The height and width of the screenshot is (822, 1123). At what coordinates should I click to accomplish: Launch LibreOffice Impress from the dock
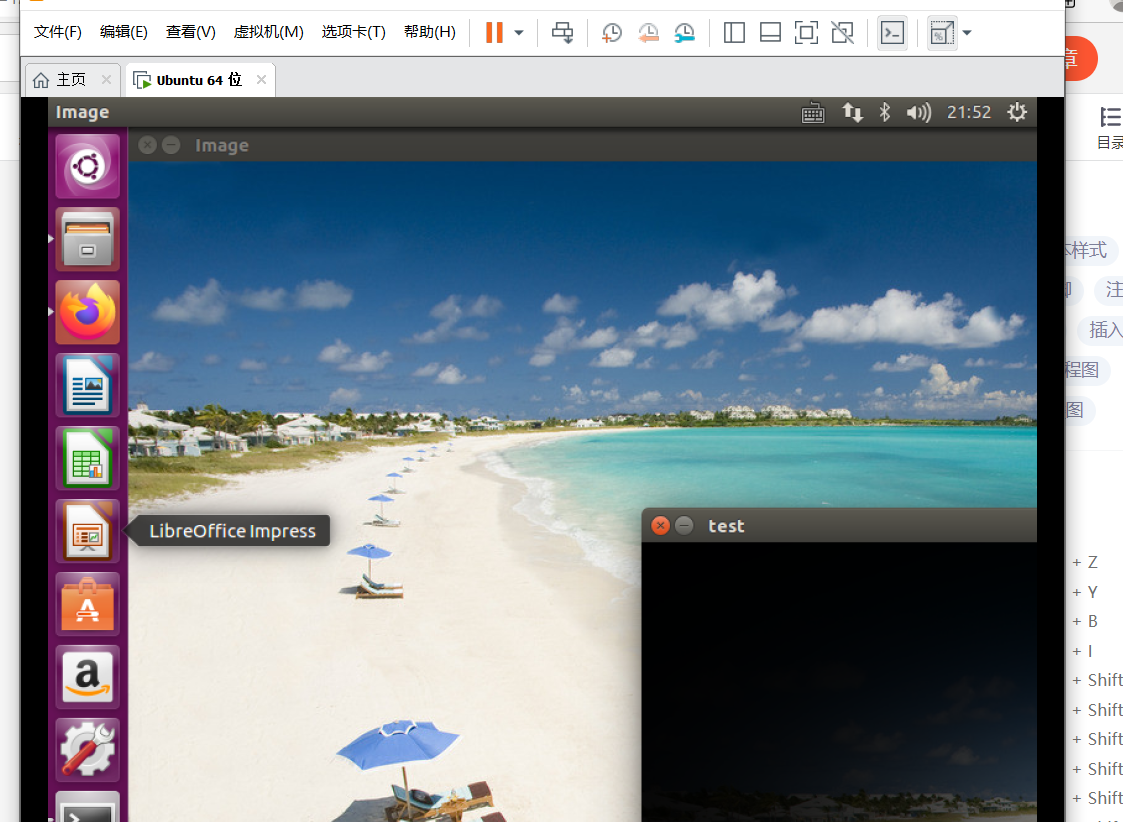click(87, 531)
